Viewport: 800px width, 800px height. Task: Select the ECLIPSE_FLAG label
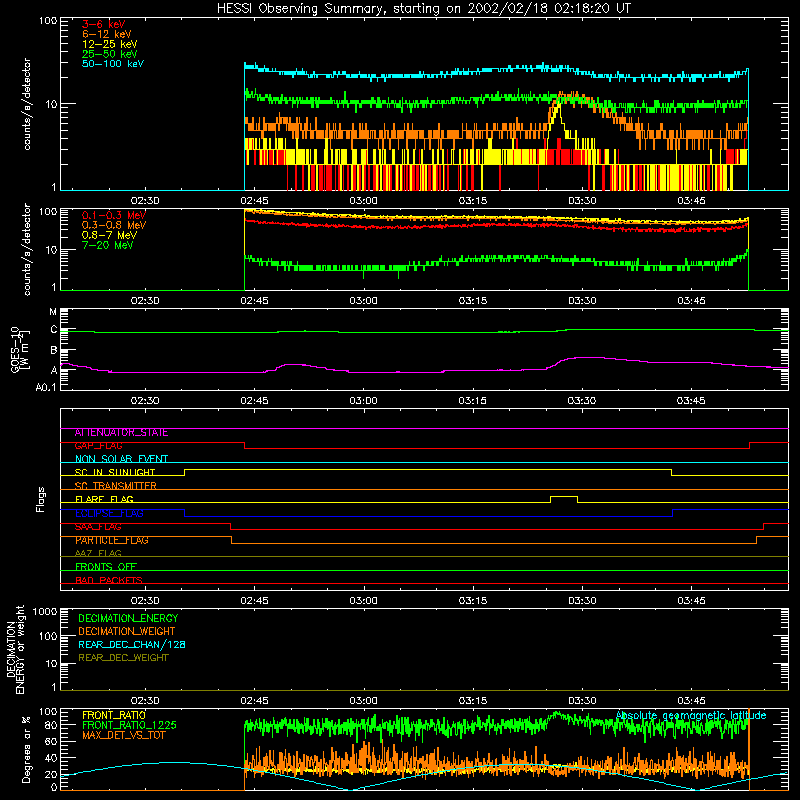tap(109, 513)
